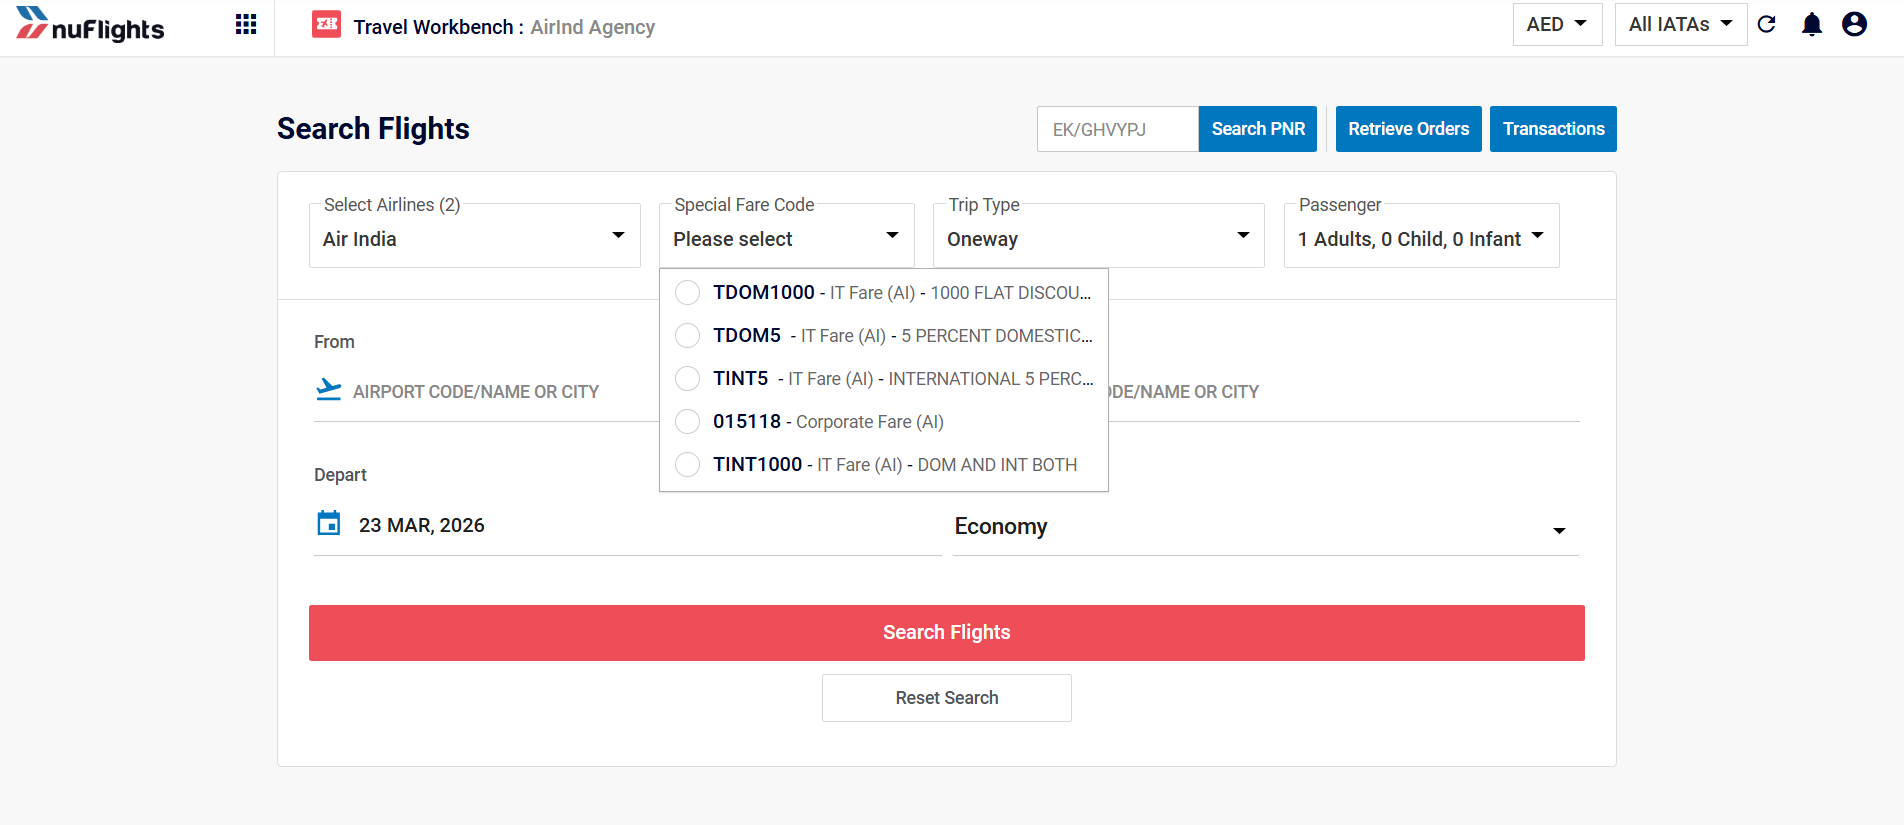Click the calendar icon beside depart date

point(329,523)
